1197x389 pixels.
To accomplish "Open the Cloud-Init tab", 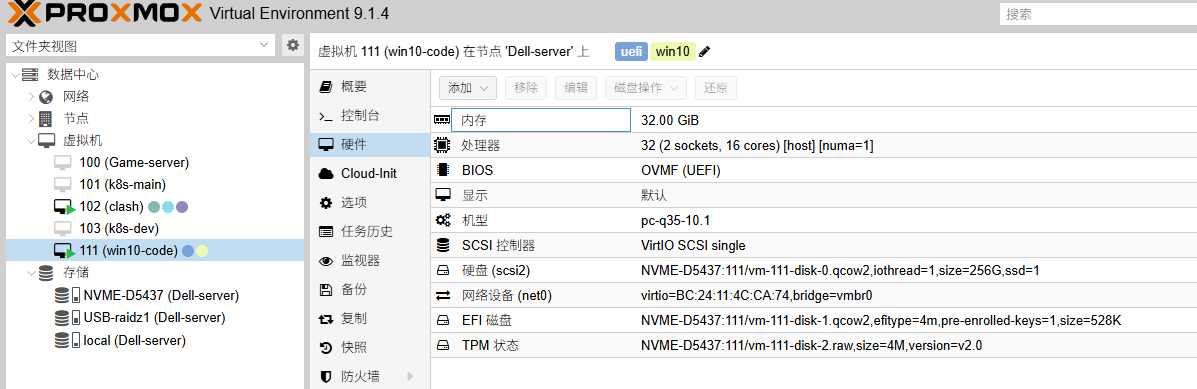I will (x=370, y=174).
